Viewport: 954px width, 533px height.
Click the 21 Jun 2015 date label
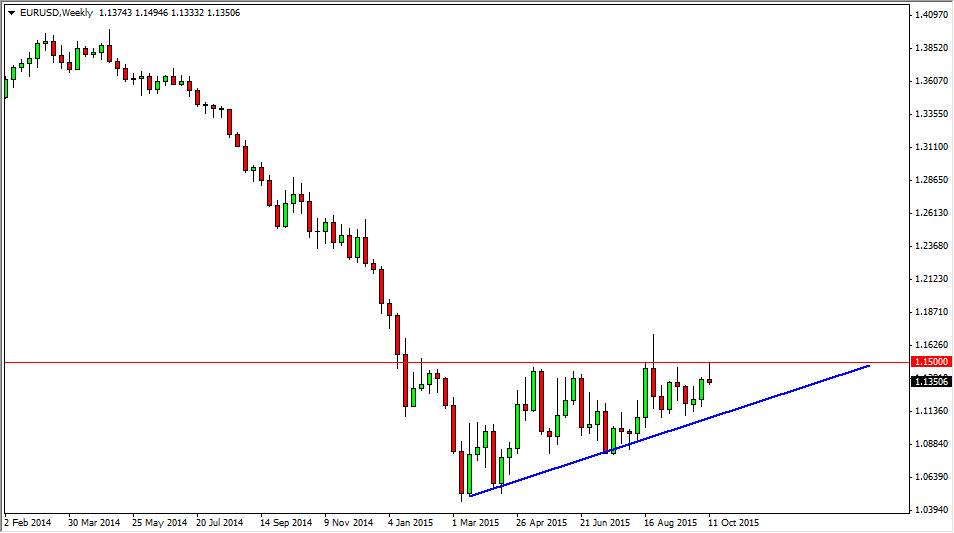tap(605, 523)
